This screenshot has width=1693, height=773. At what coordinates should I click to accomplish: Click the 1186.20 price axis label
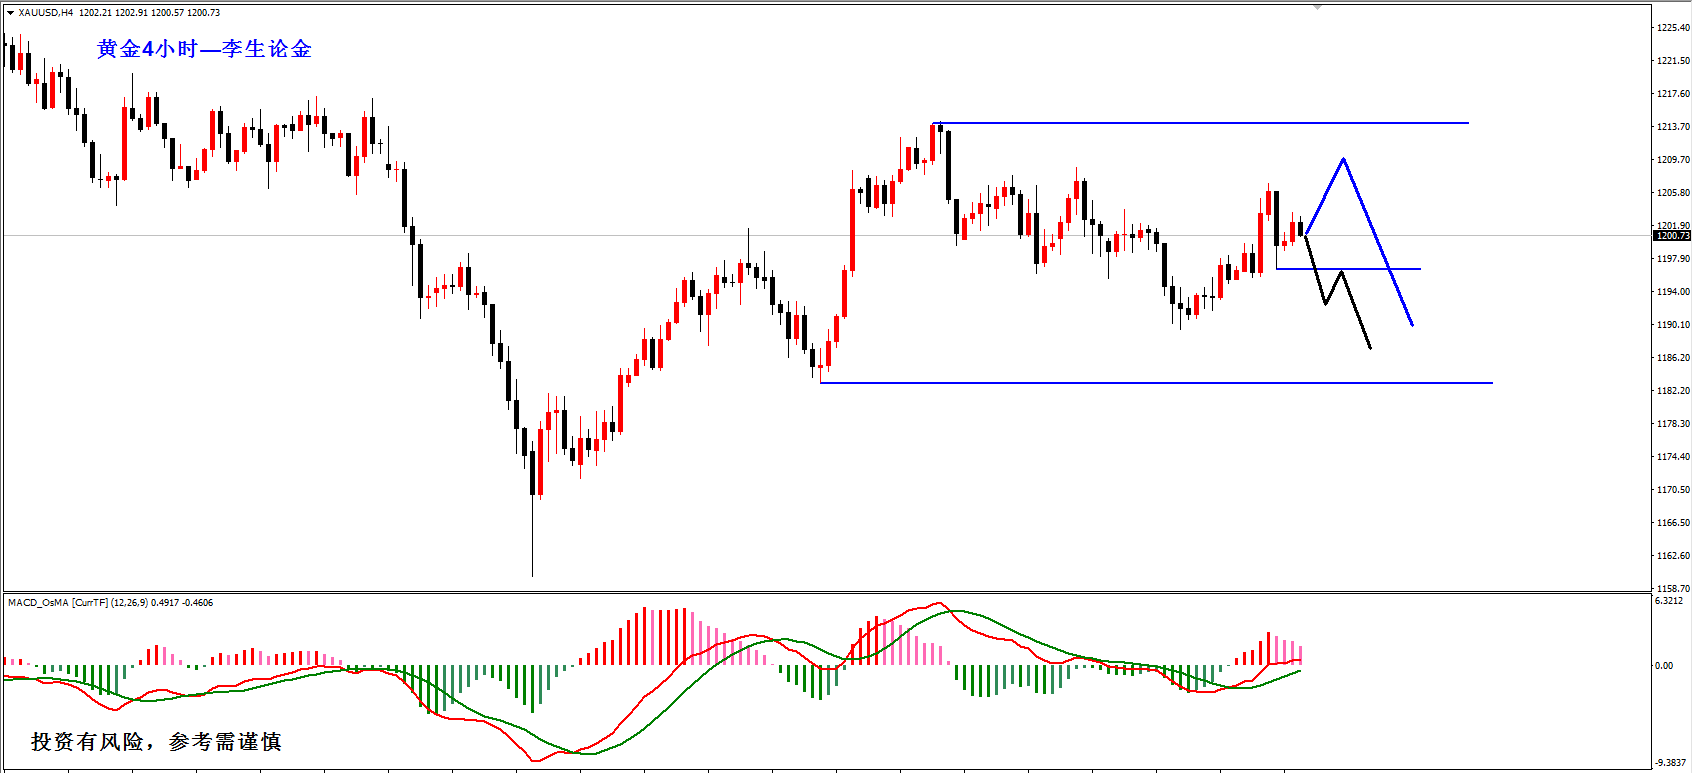(1673, 358)
